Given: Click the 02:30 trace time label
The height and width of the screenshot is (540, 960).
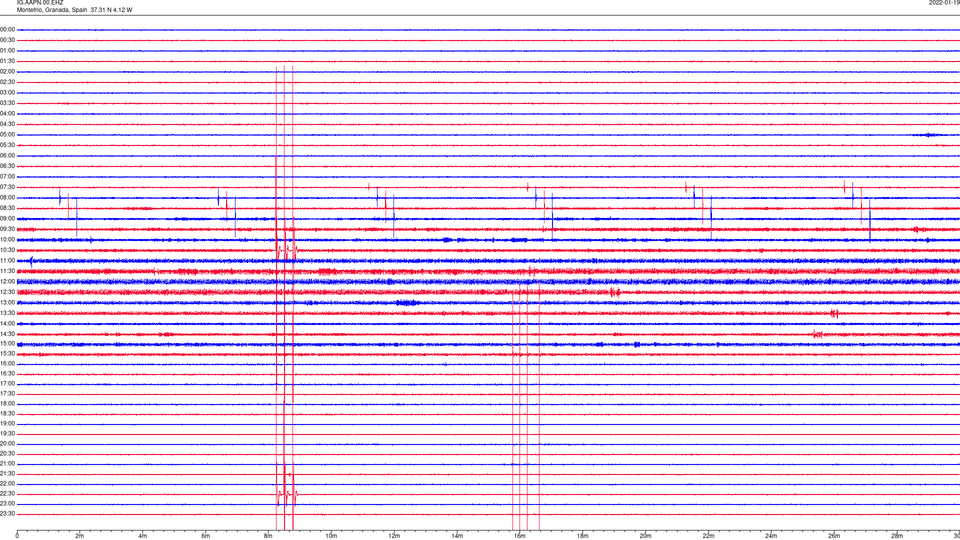Looking at the screenshot, I should point(8,82).
